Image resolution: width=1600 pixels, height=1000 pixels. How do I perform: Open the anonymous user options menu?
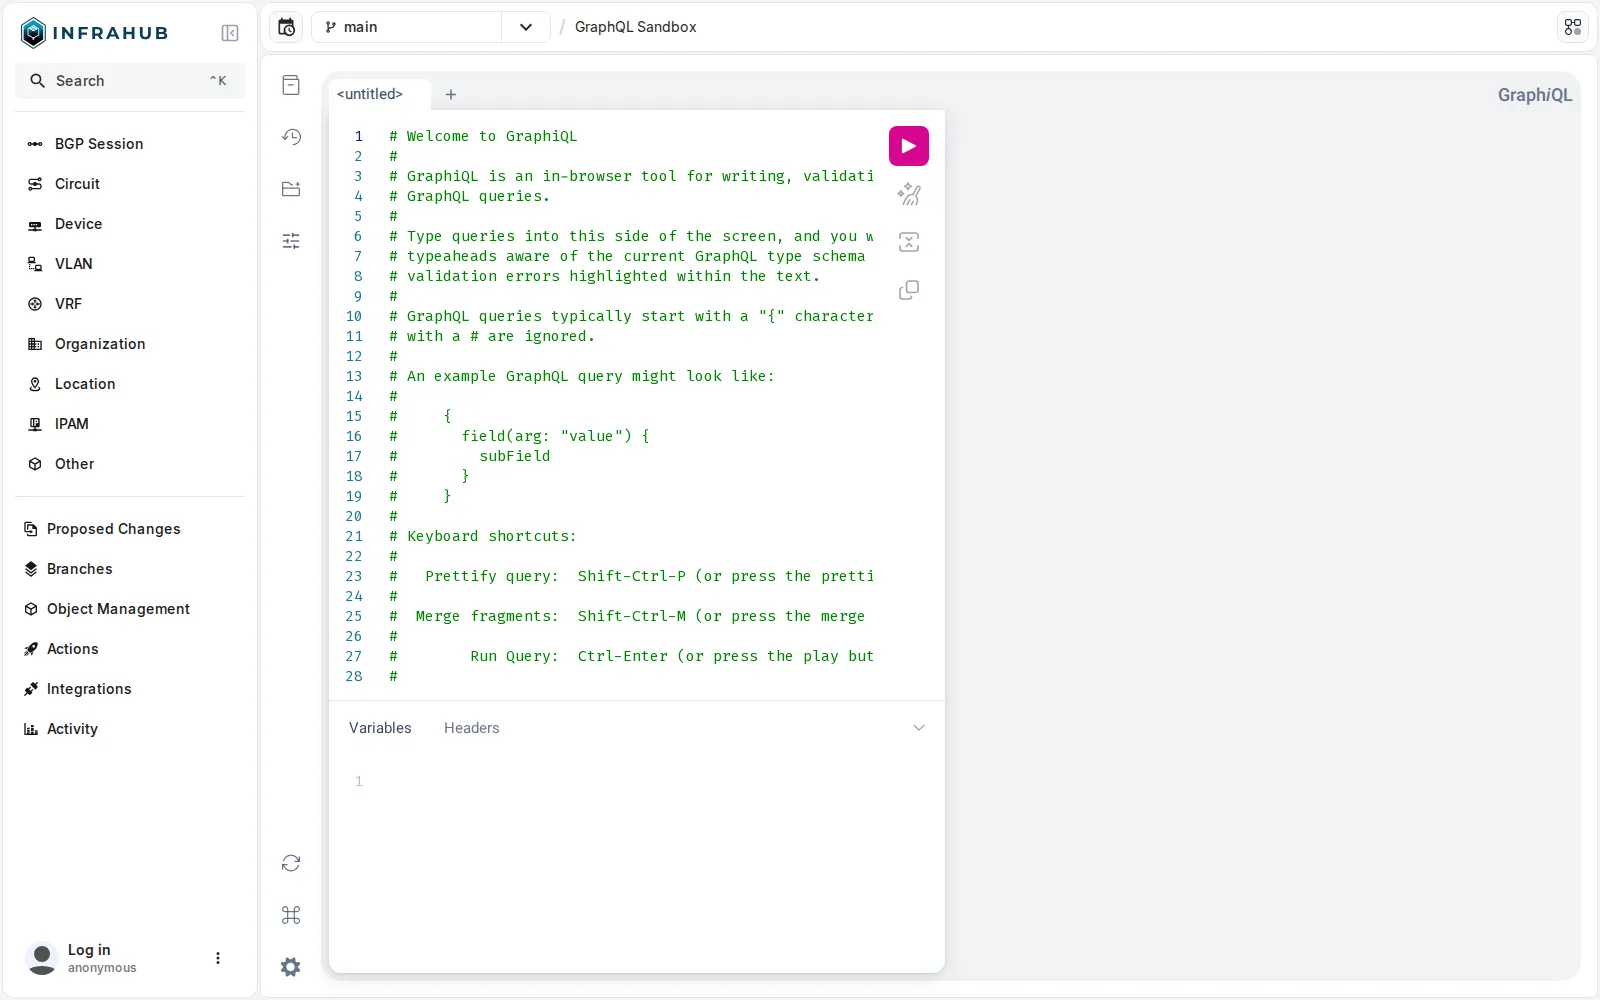(x=218, y=958)
